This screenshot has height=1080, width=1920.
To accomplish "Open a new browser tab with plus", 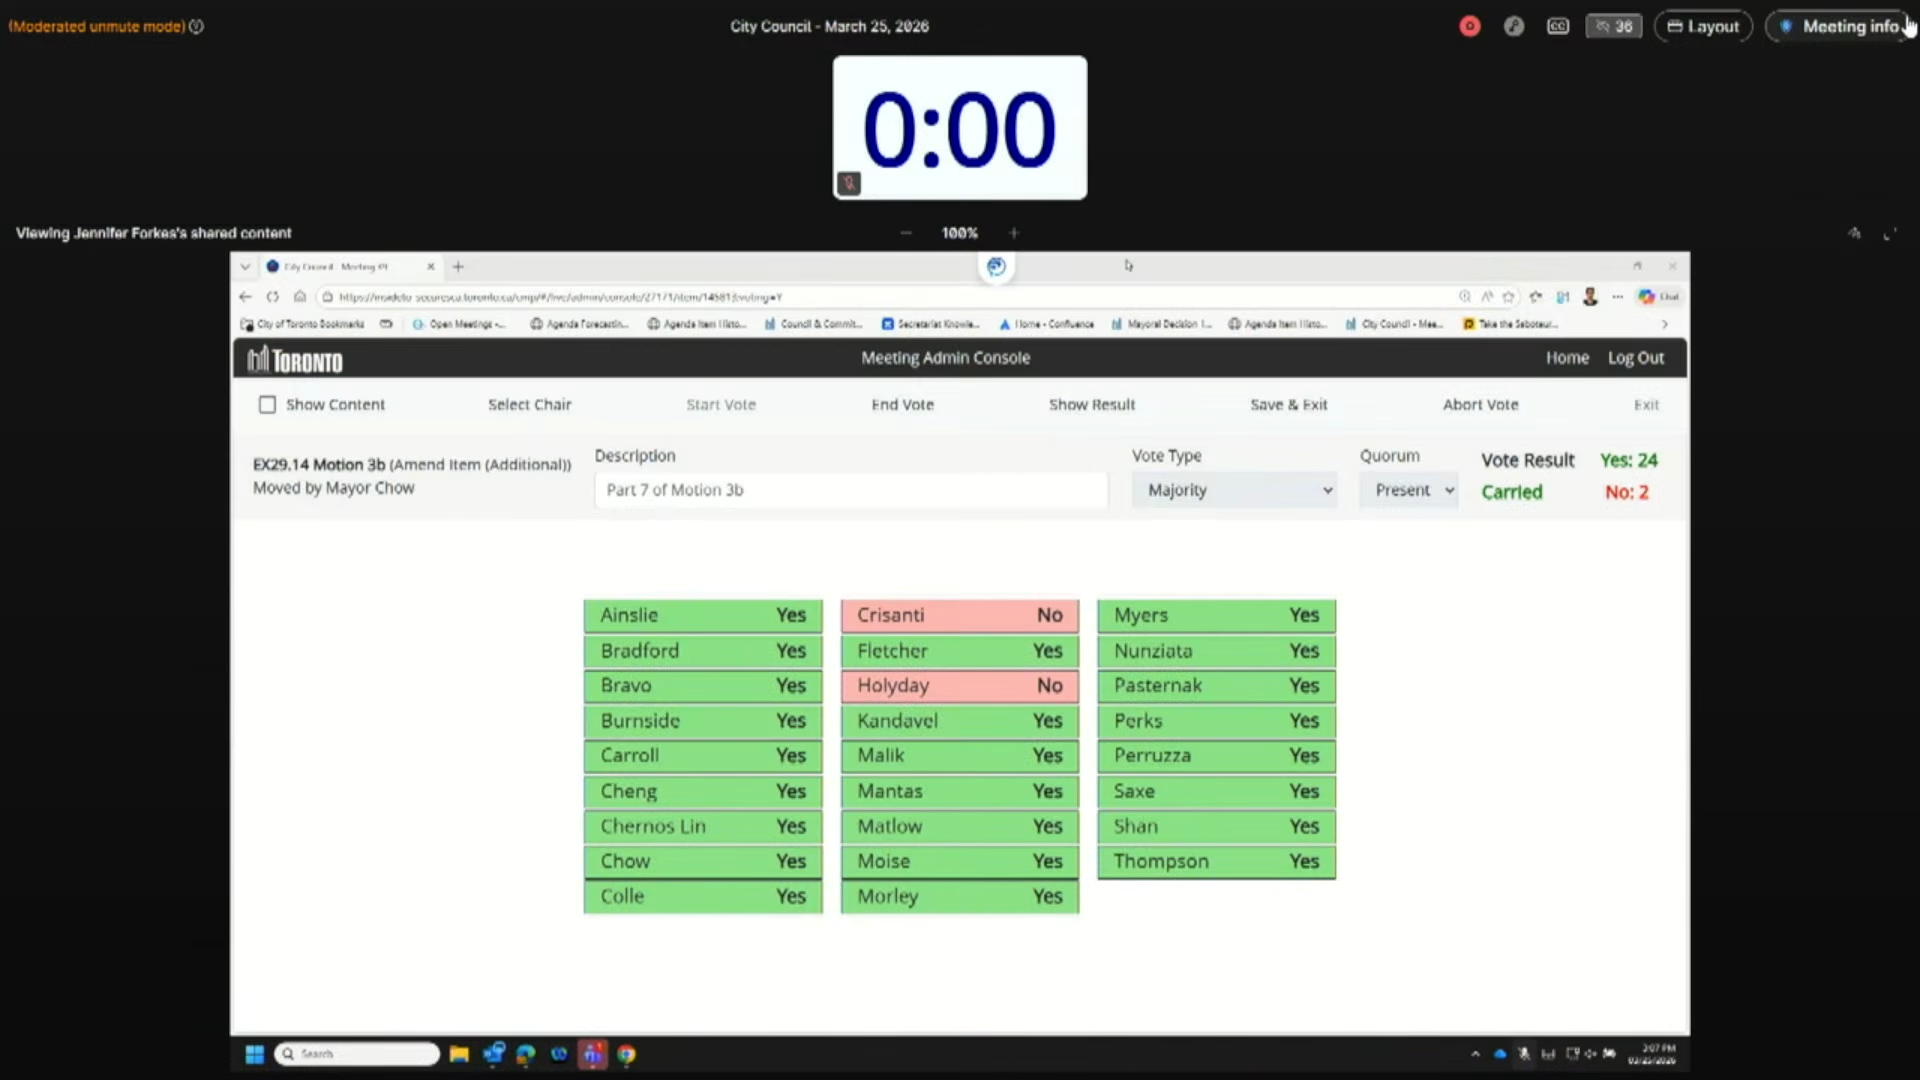I will (458, 267).
